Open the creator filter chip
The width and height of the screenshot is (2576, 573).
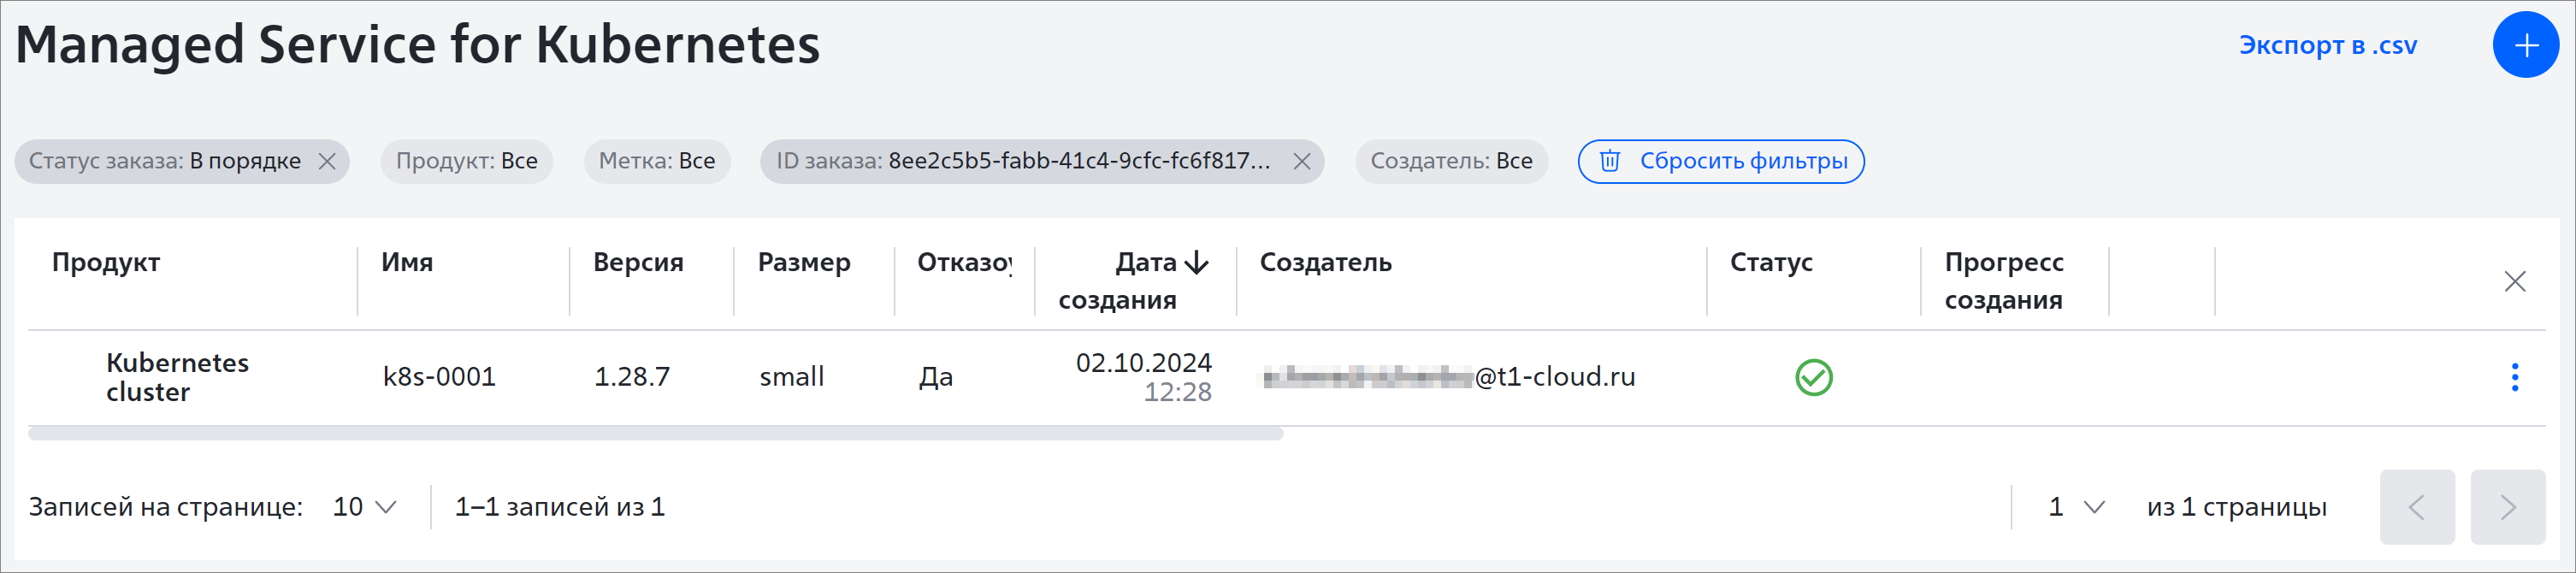tap(1451, 161)
